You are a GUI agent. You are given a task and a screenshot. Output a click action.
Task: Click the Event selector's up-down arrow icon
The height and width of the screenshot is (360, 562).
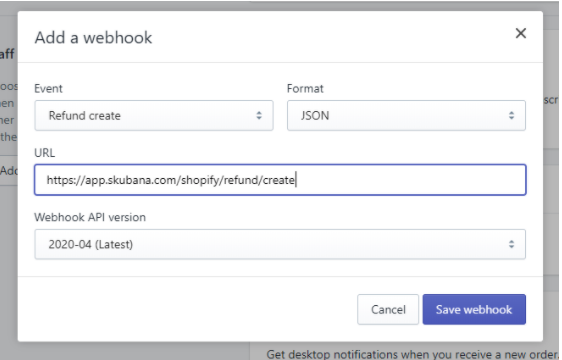(259, 115)
